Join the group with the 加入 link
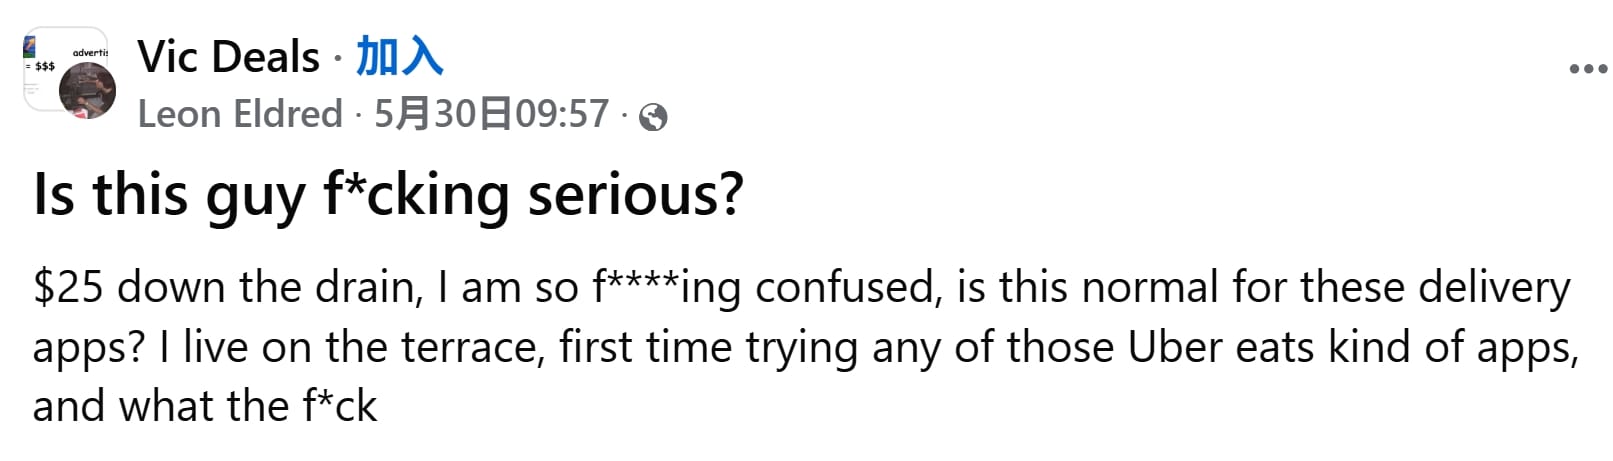Viewport: 1613px width, 461px height. click(x=400, y=56)
